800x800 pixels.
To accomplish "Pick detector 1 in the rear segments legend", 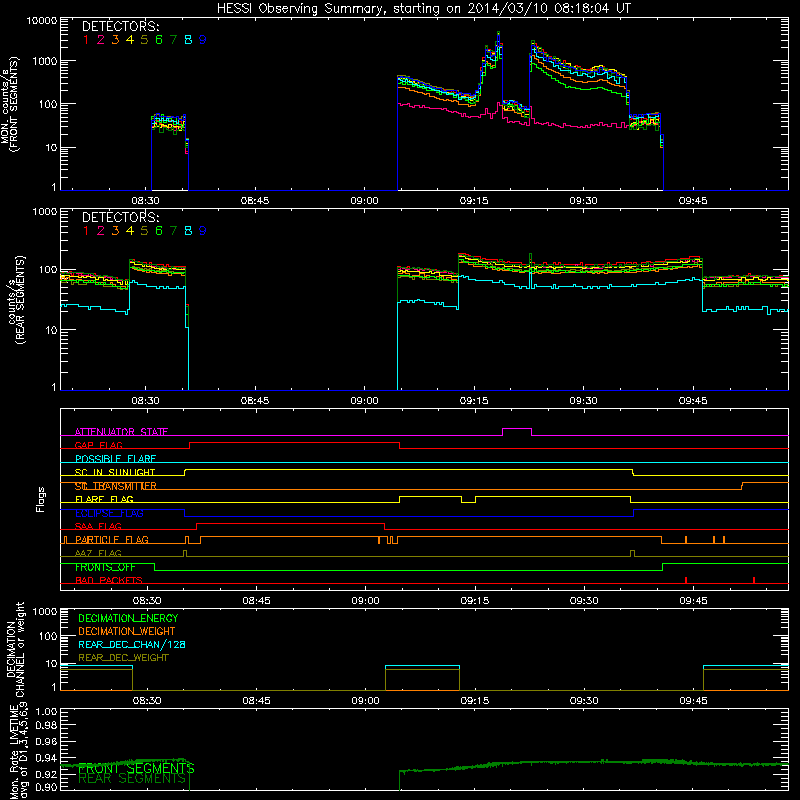I will click(x=86, y=231).
